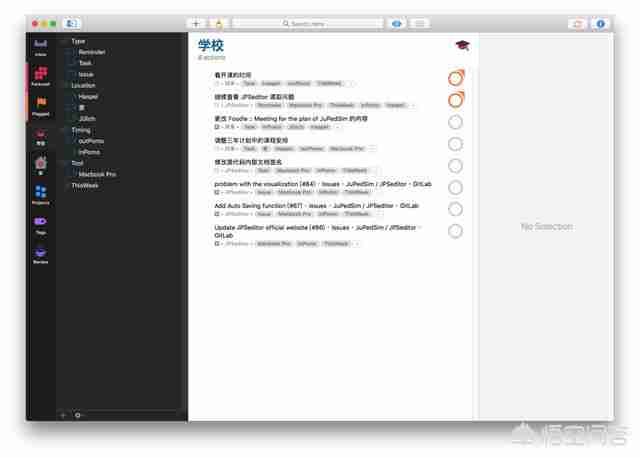Viewport: 640px width, 458px height.
Task: Click the Search field in the toolbar
Action: coord(307,24)
